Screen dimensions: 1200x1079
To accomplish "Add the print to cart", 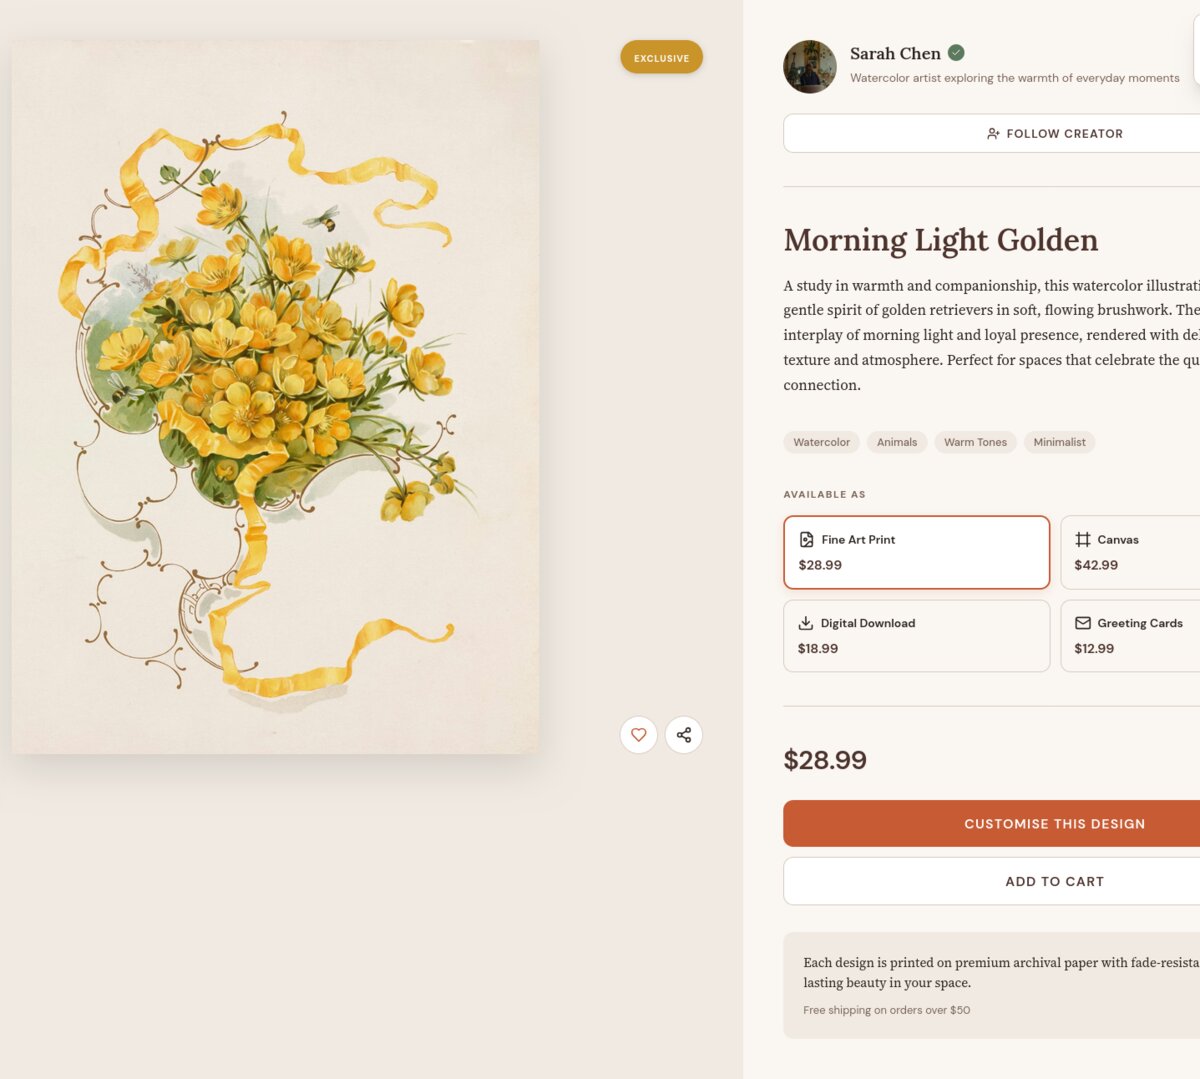I will (1054, 881).
